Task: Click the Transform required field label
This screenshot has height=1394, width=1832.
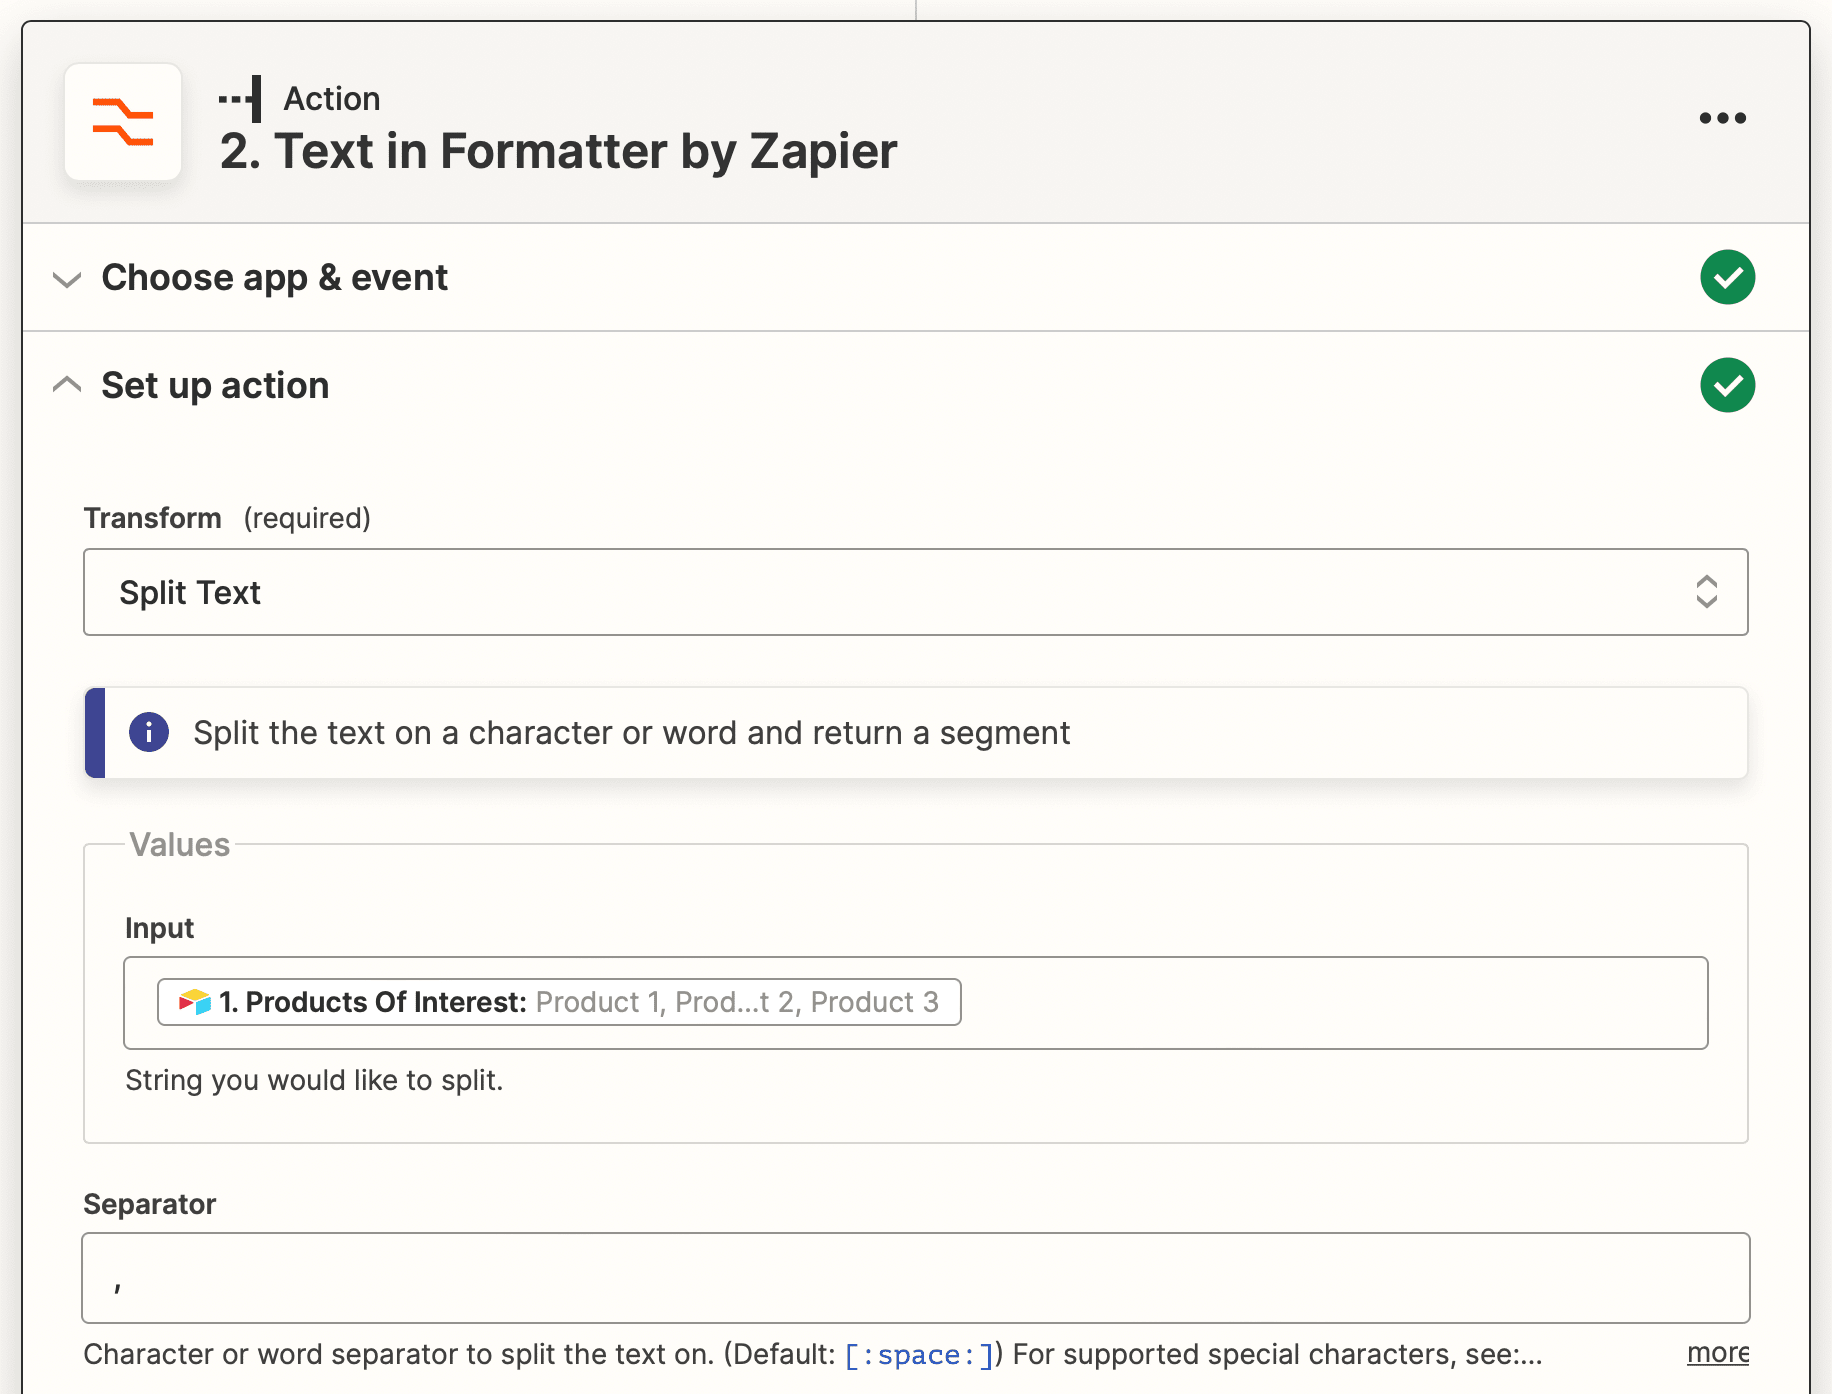Action: (153, 518)
